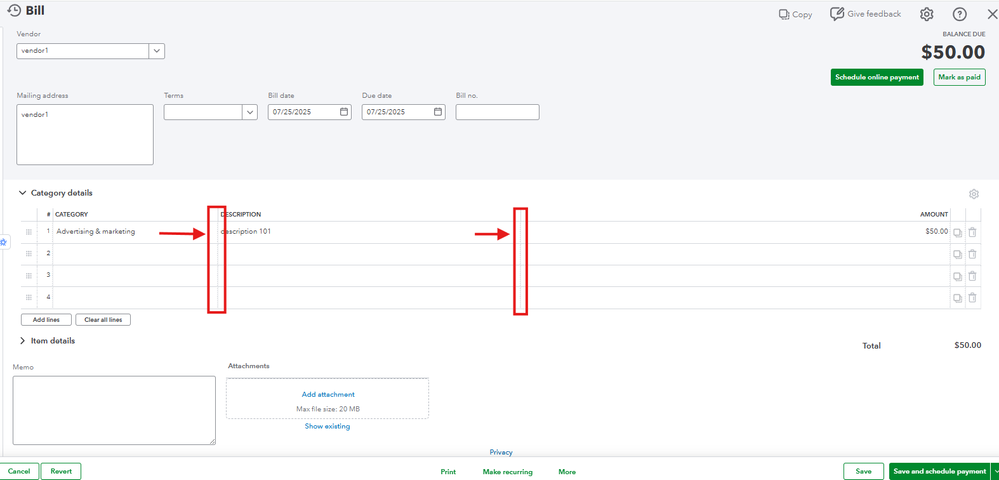Open the settings gear at top right
This screenshot has width=999, height=480.
coord(927,14)
